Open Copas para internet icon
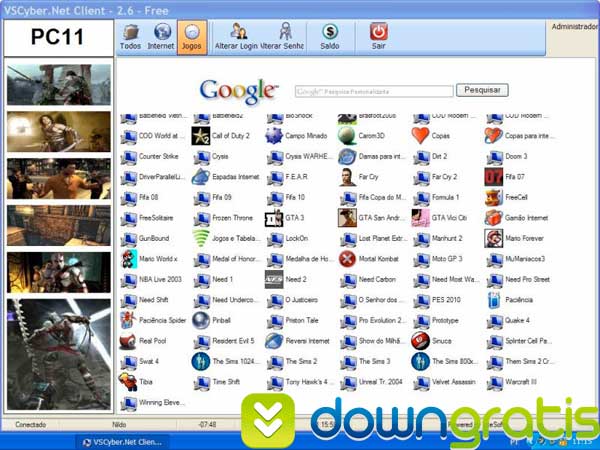The height and width of the screenshot is (450, 600). click(x=494, y=136)
